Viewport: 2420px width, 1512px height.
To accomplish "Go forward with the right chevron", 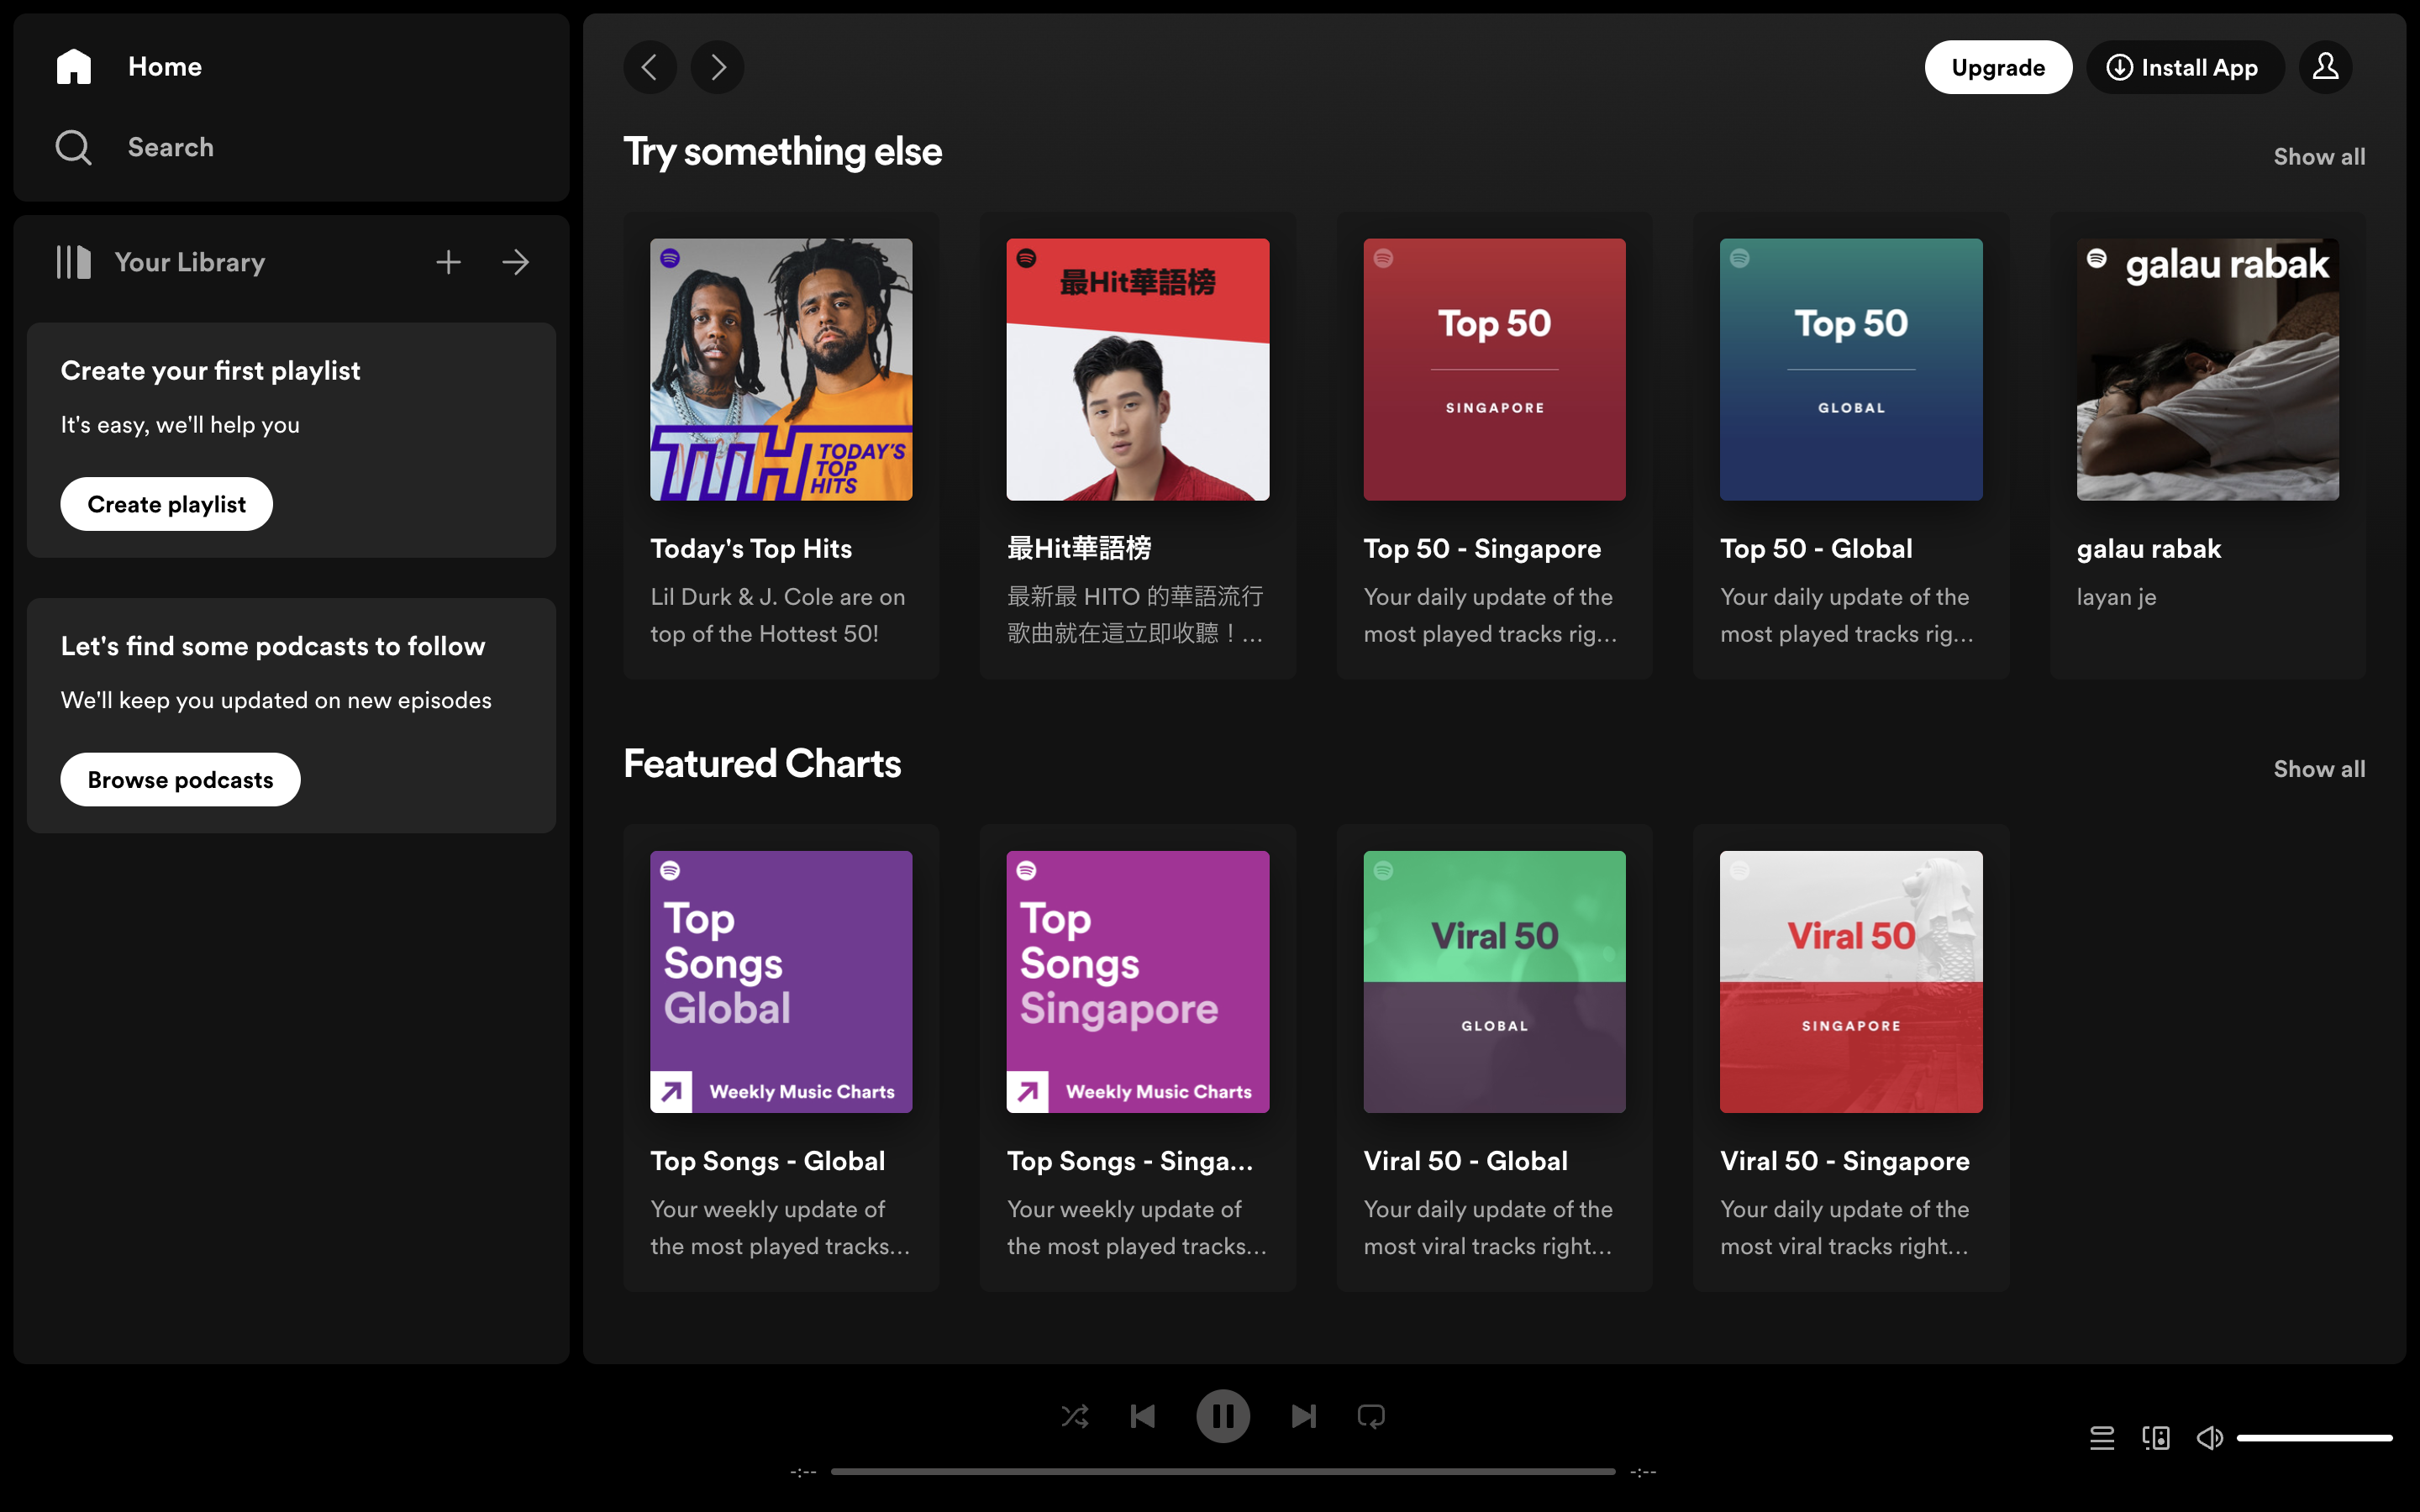I will tap(718, 67).
